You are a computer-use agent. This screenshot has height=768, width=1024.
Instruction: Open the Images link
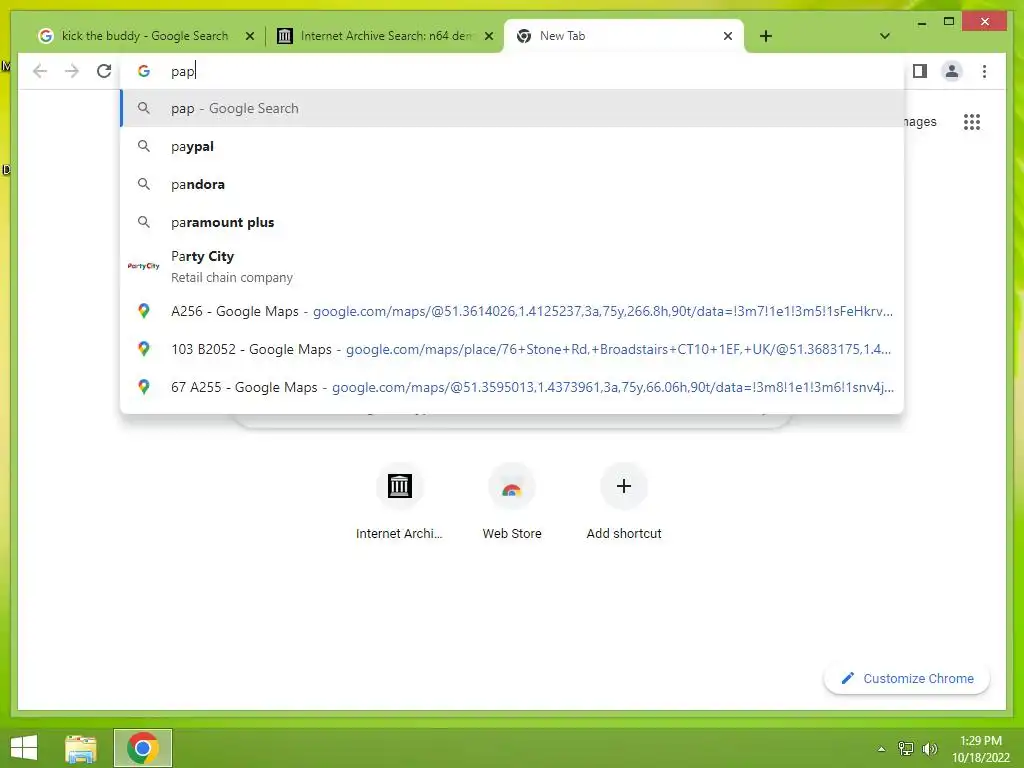click(920, 121)
